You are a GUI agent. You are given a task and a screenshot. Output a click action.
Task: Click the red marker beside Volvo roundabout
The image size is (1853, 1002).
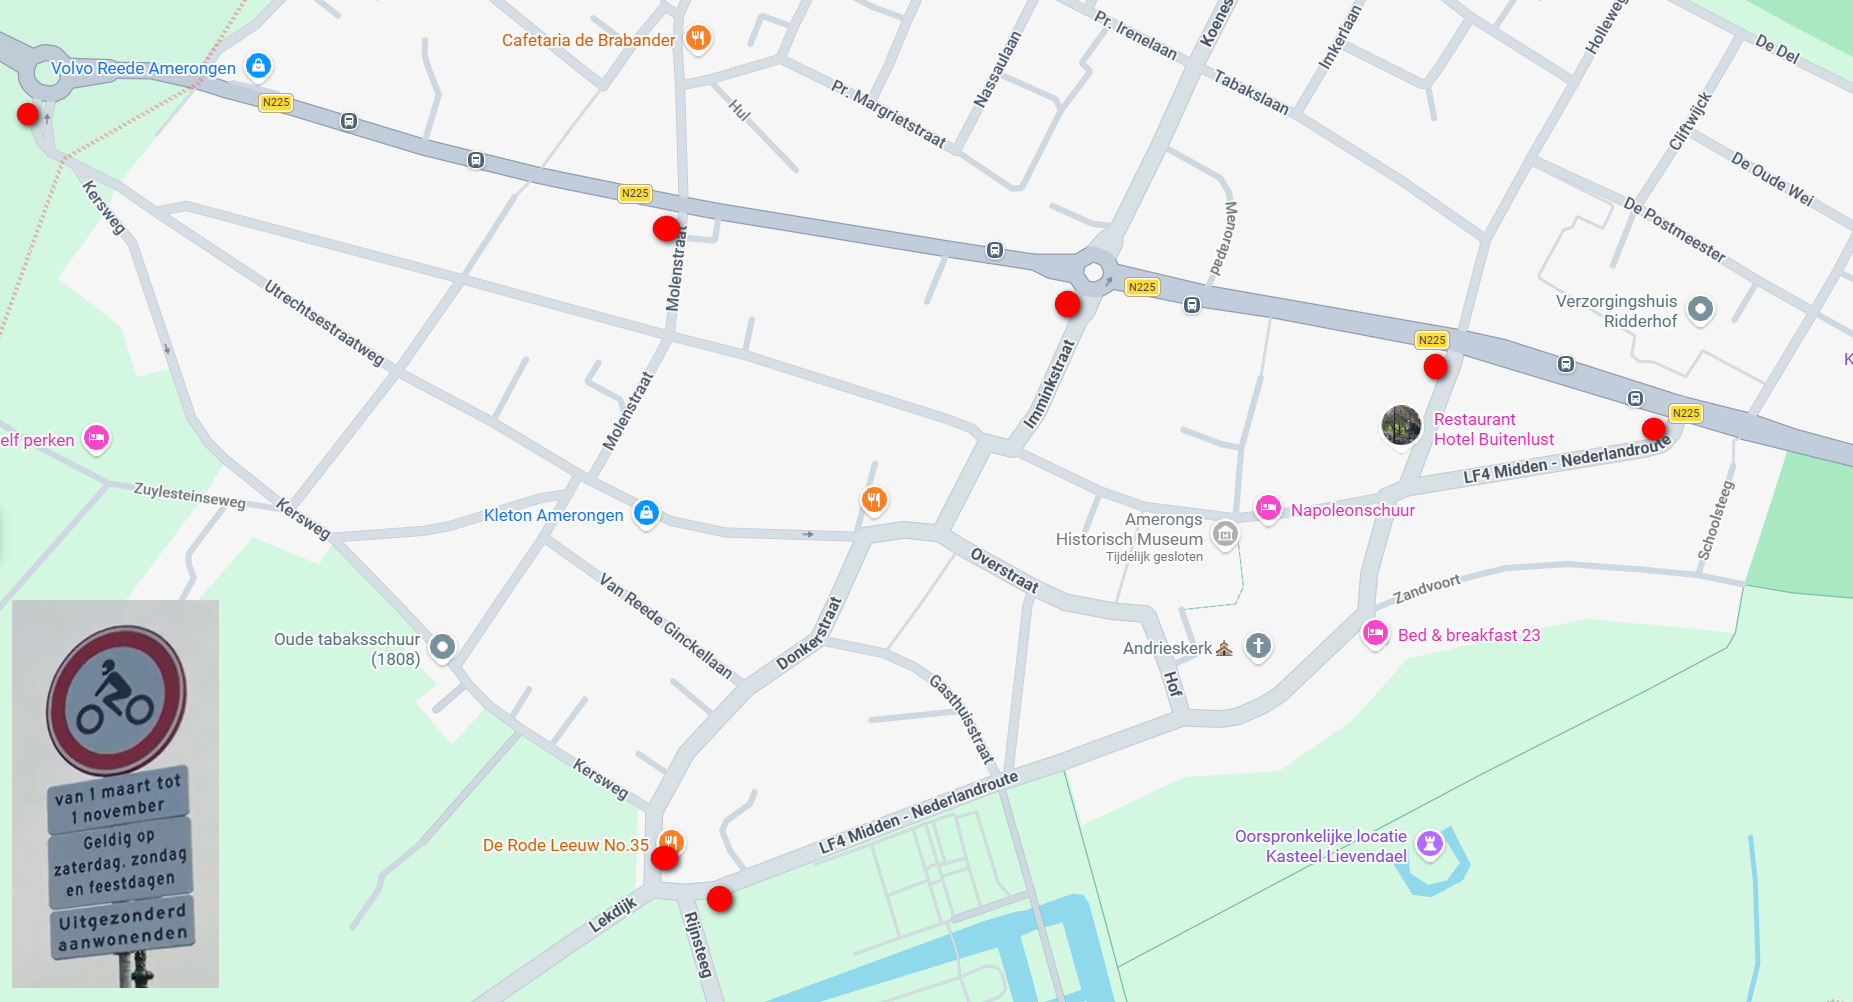pyautogui.click(x=28, y=114)
